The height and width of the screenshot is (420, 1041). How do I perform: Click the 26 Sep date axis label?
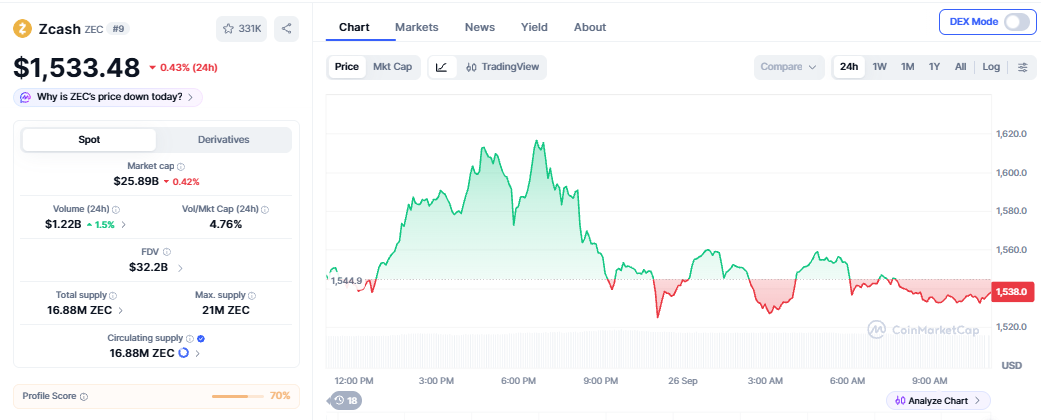pos(682,381)
